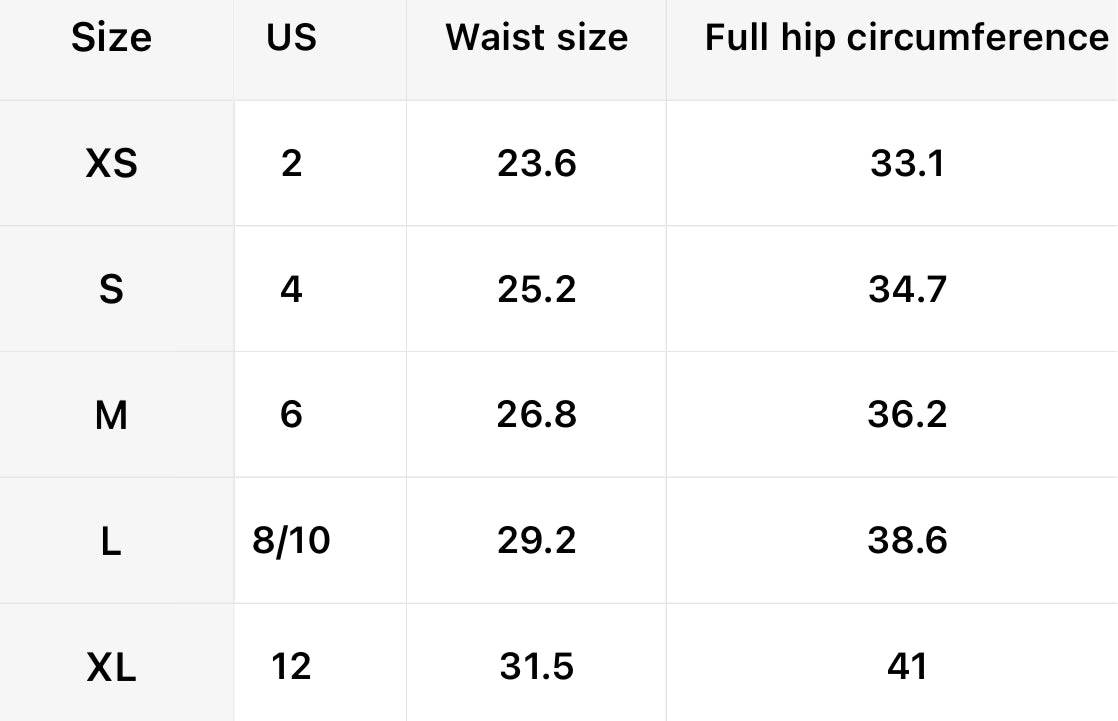Click the hip circumference 33.1 value
Screen dimensions: 1118x721
click(x=906, y=163)
